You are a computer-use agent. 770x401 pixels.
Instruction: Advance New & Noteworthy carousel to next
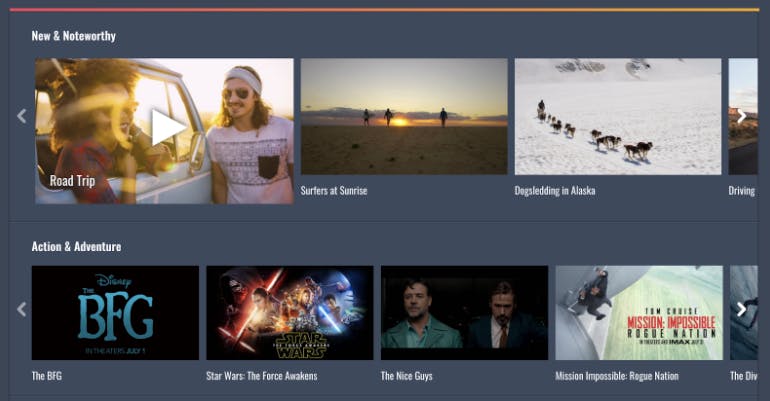742,116
